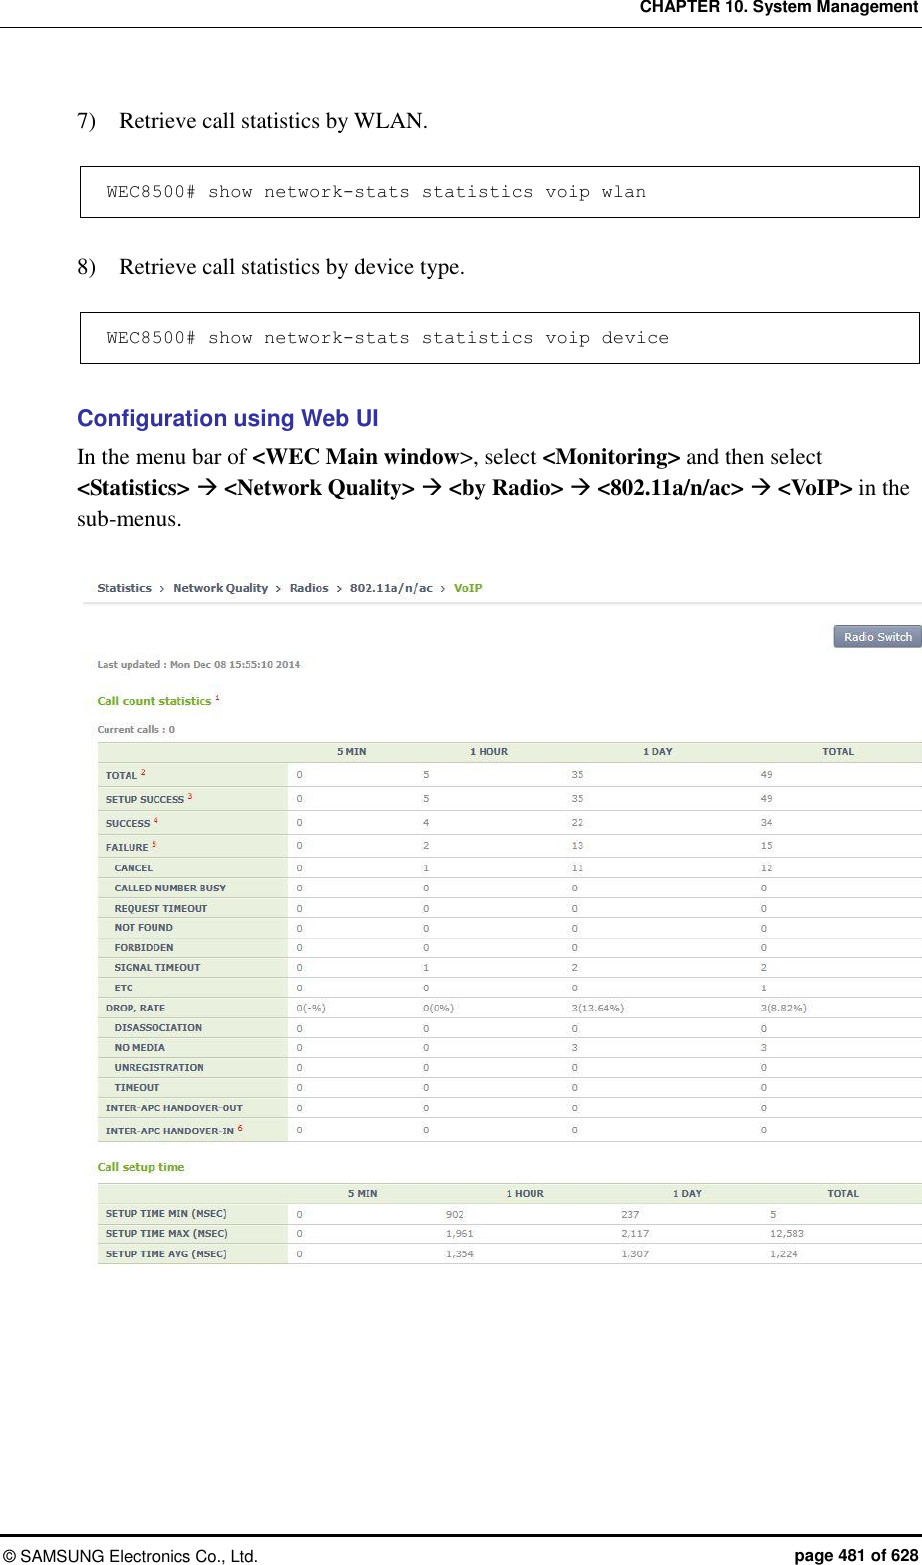The height and width of the screenshot is (1565, 922).
Task: Select the TOTAL column header
Action: point(837,752)
